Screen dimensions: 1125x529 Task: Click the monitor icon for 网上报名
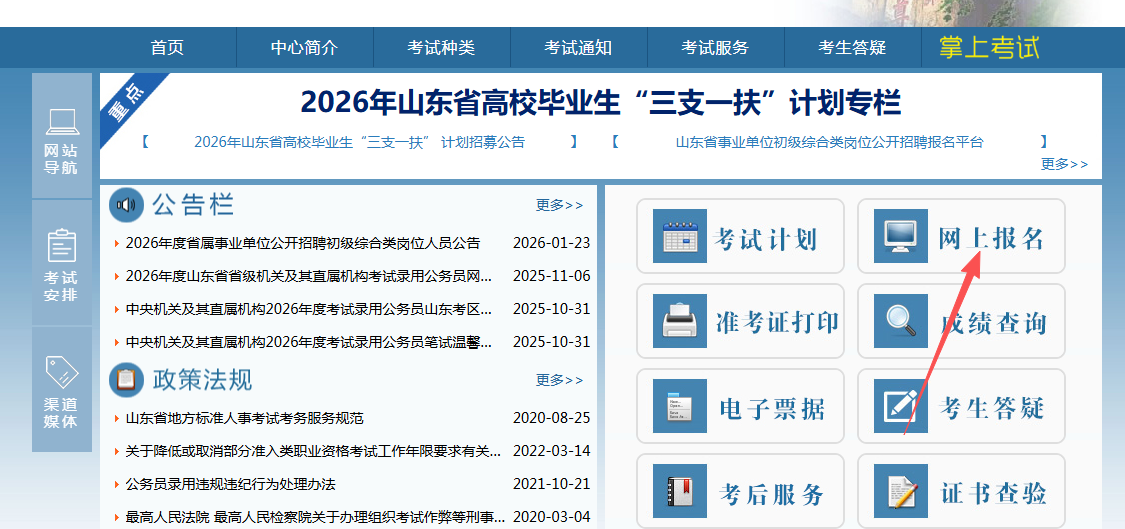[900, 237]
